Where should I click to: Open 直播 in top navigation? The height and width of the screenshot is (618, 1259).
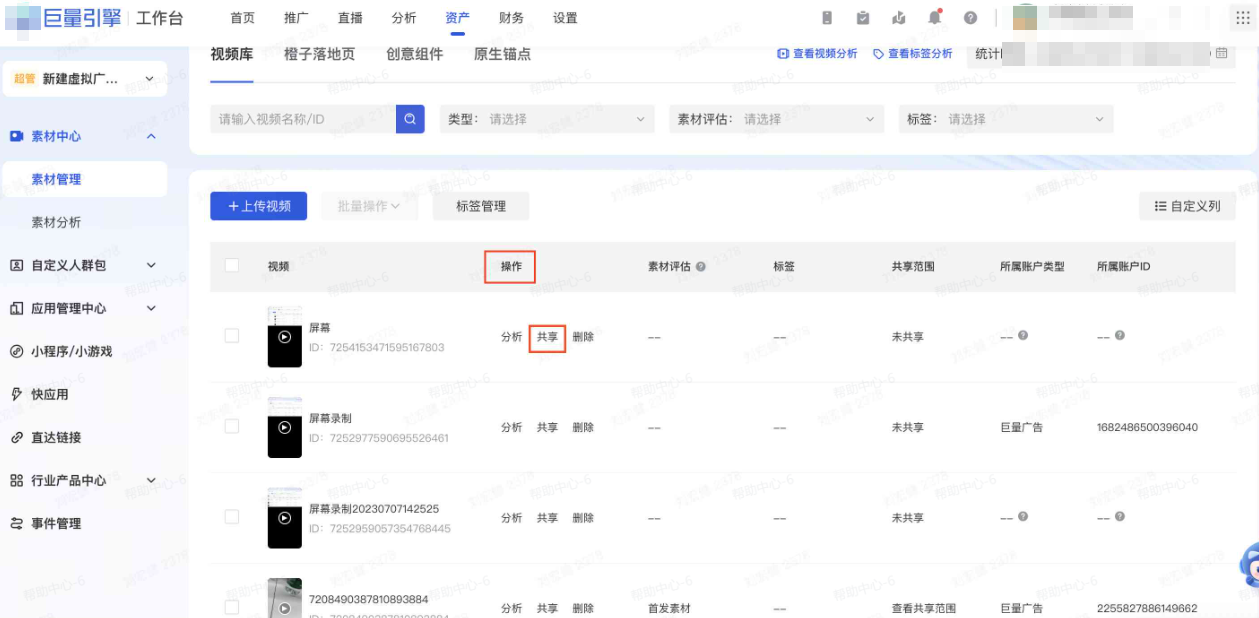350,18
